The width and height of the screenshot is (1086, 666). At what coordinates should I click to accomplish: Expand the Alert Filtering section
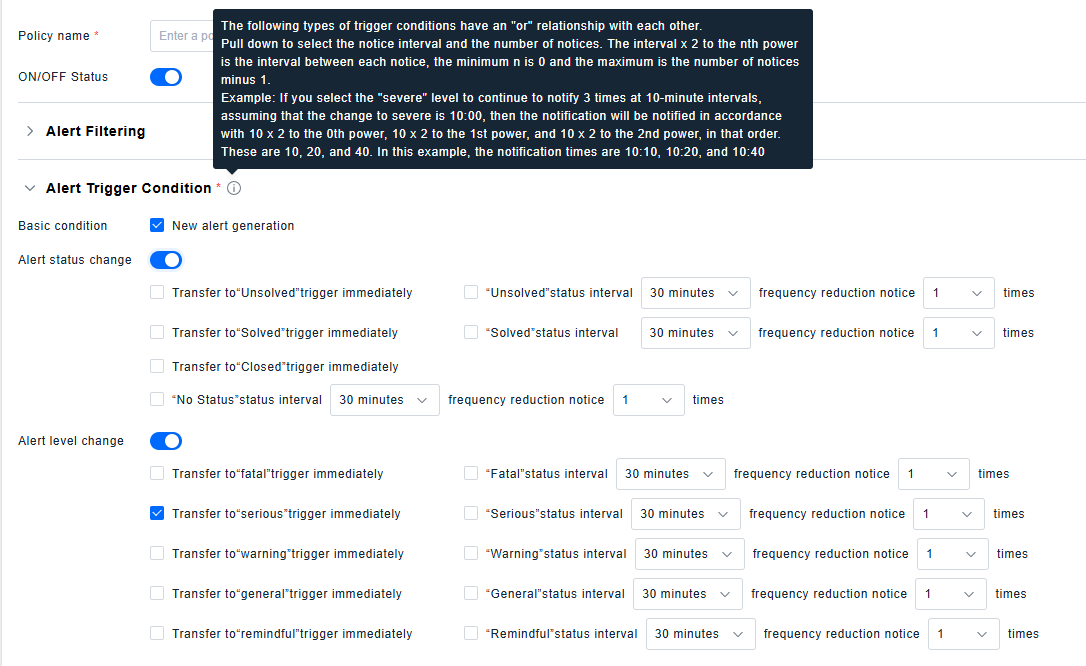click(x=30, y=131)
